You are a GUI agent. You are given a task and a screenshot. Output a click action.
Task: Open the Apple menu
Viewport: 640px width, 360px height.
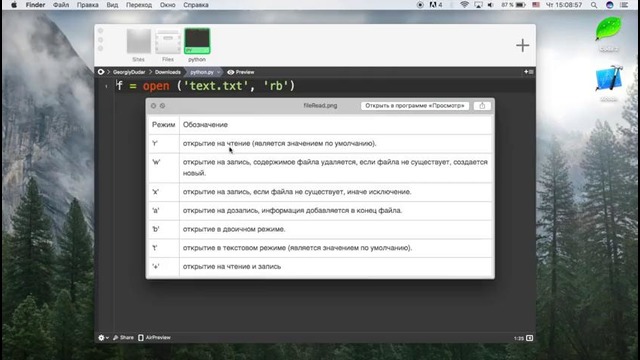tap(14, 5)
